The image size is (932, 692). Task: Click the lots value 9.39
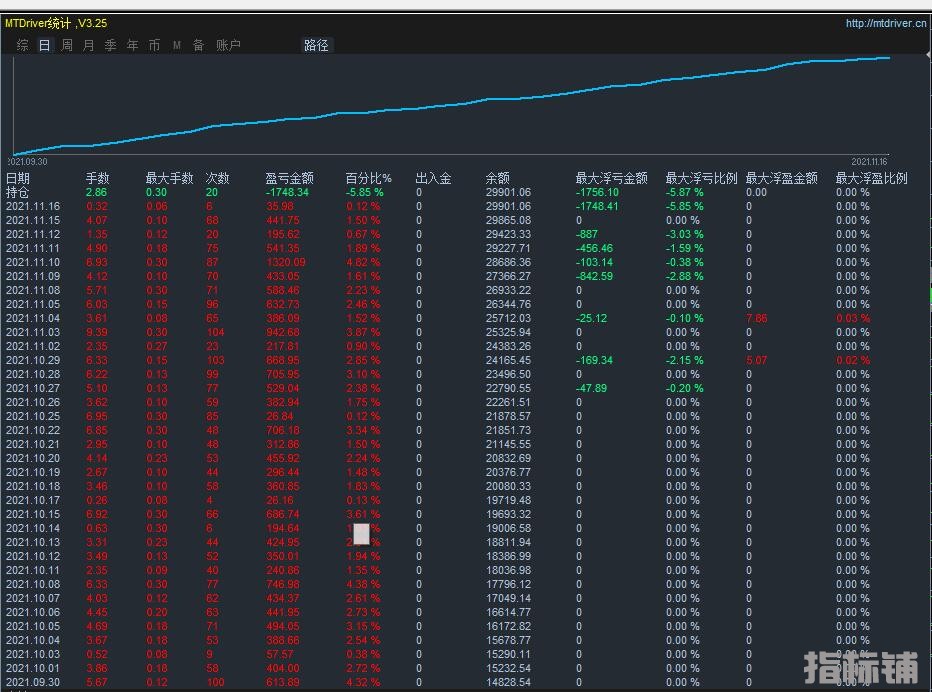(97, 332)
